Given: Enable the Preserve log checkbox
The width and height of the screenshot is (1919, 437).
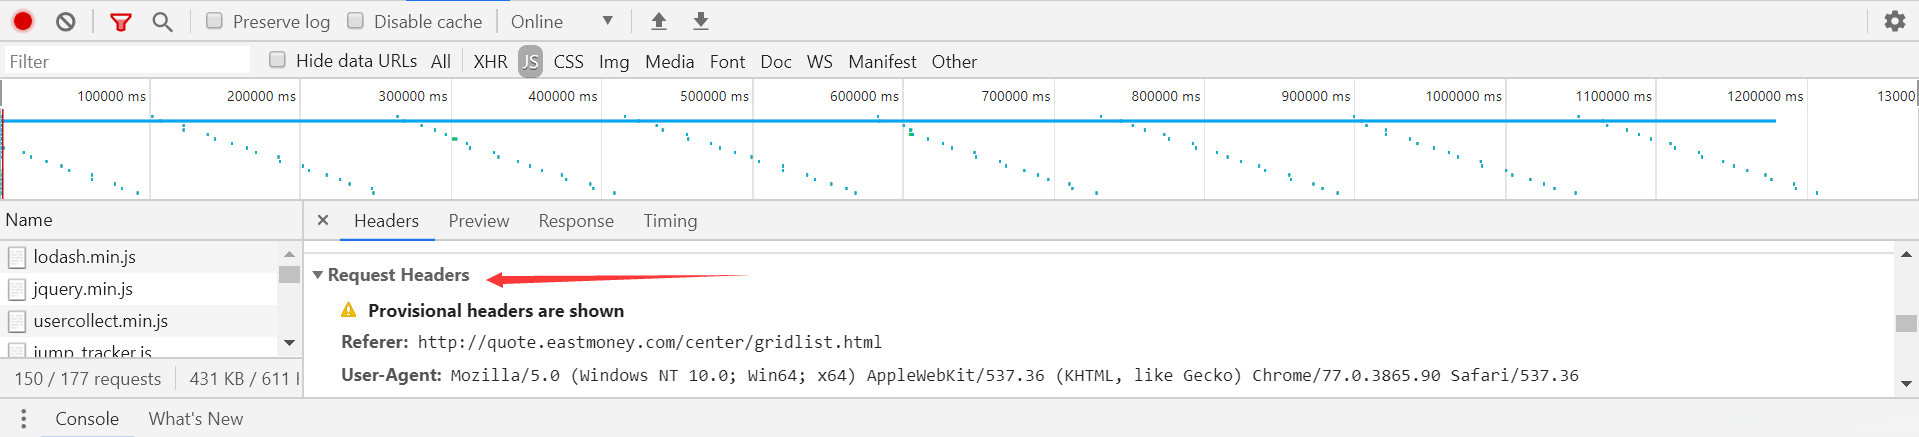Looking at the screenshot, I should point(214,21).
